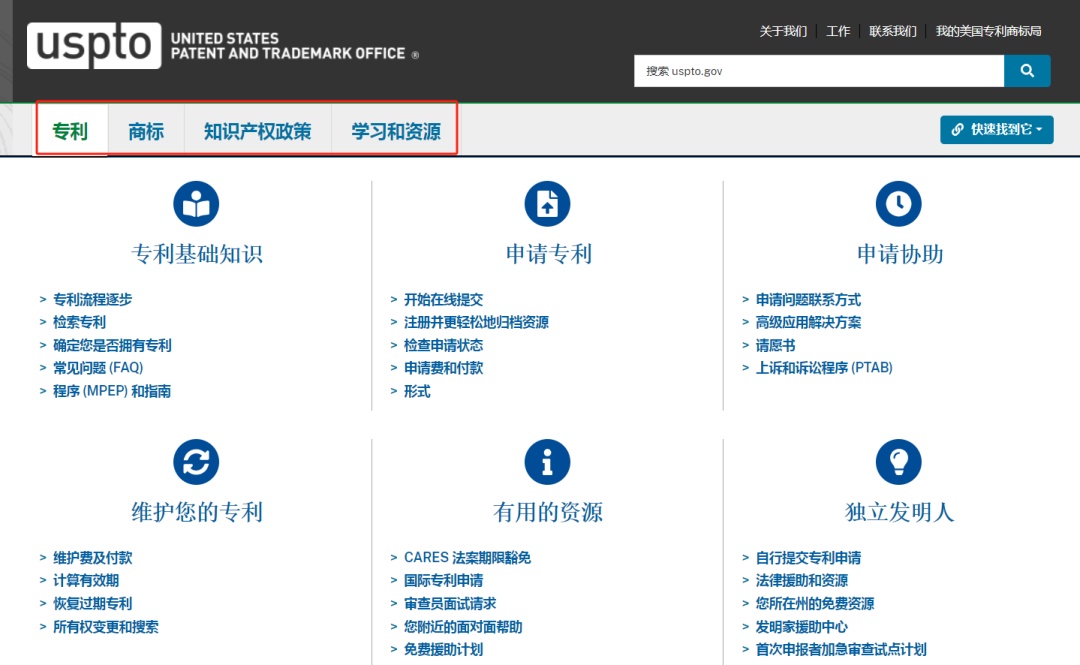This screenshot has width=1080, height=665.
Task: Type in the 搜索 uspto.gov search field
Action: [818, 71]
